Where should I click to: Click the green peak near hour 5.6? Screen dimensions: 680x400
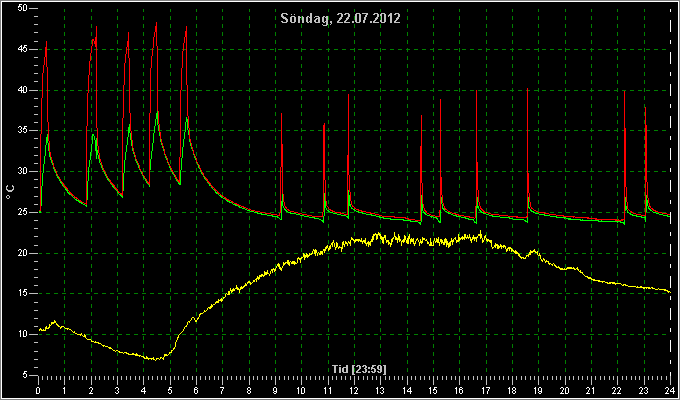click(187, 117)
